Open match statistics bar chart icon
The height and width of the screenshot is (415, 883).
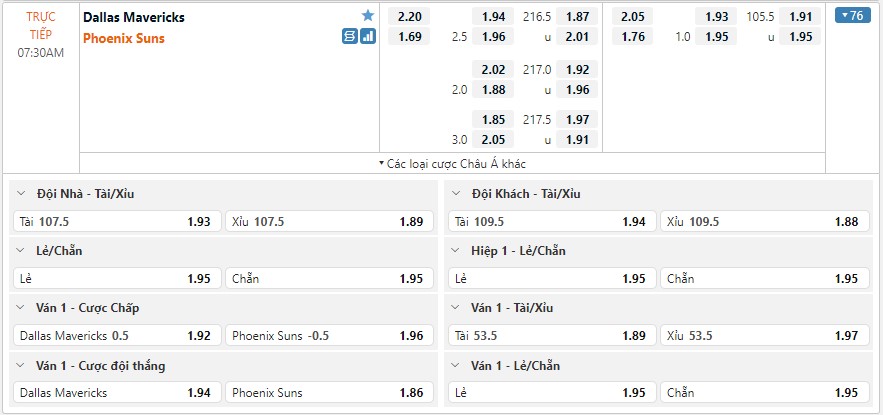[368, 37]
